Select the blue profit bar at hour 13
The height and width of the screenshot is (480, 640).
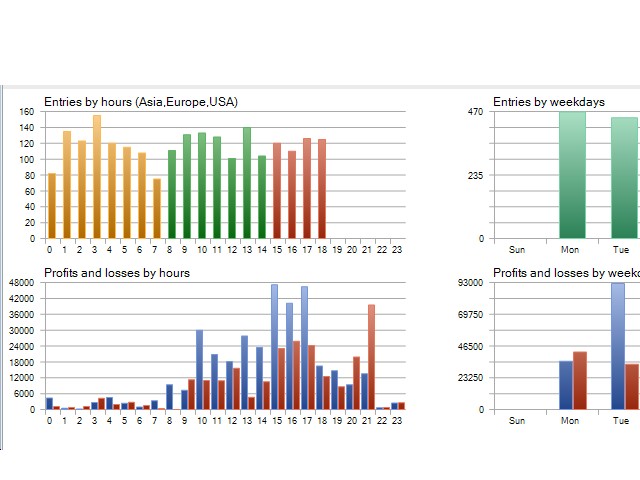(244, 372)
